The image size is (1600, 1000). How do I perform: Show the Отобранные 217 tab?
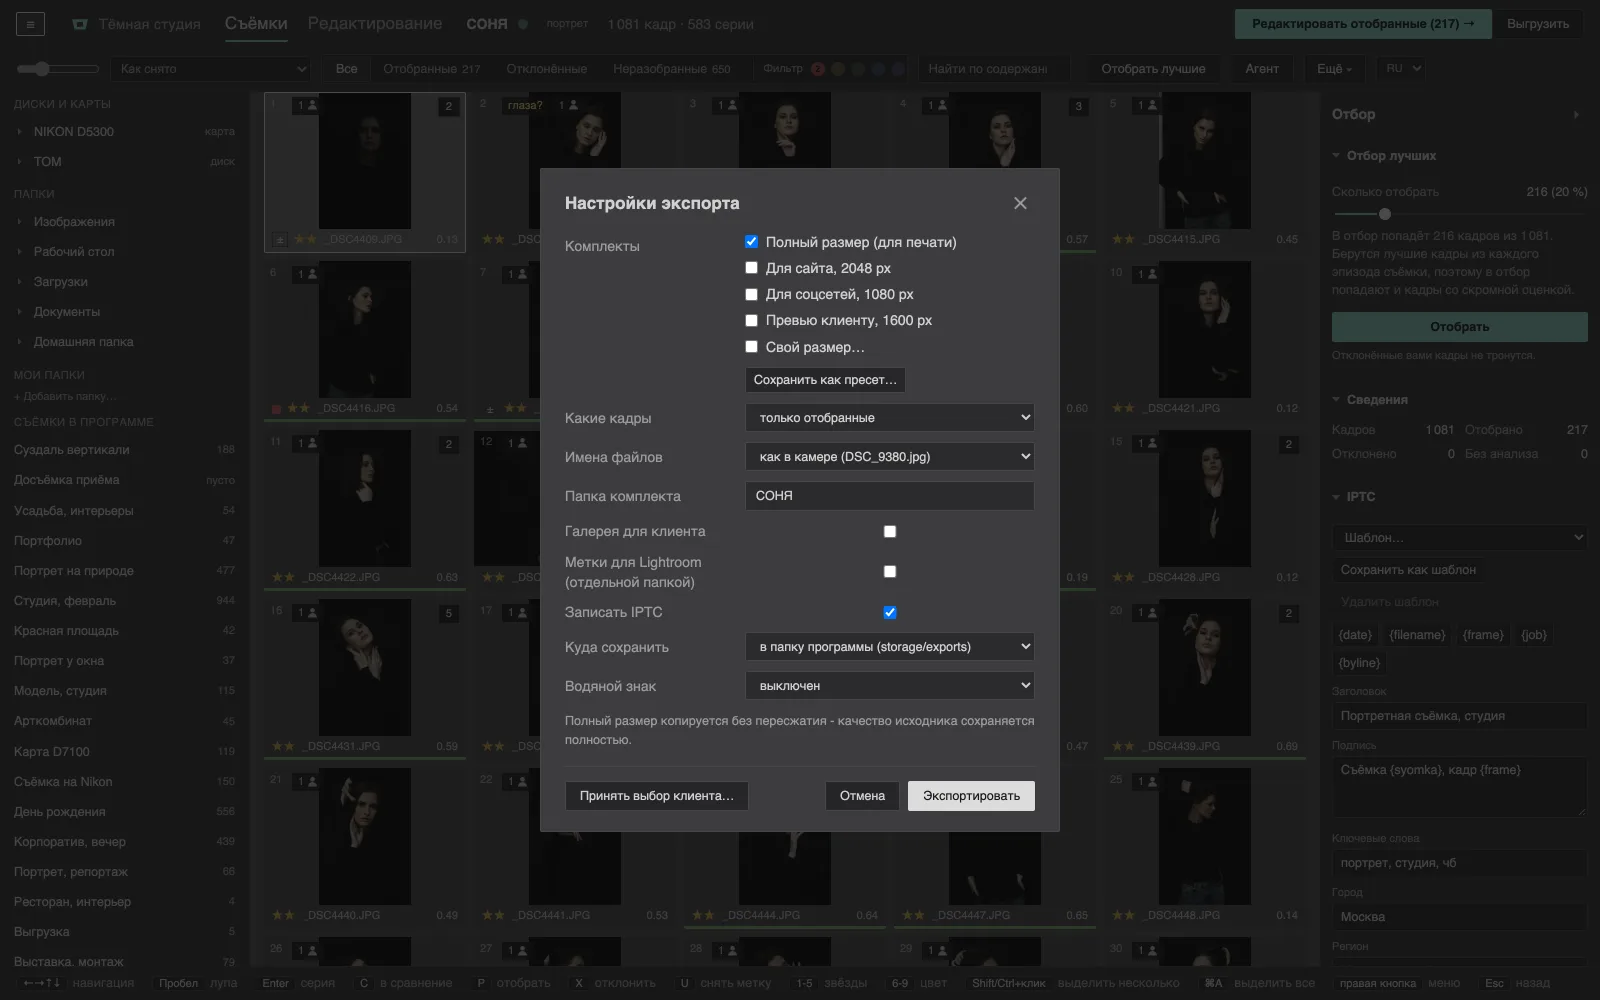coord(432,69)
